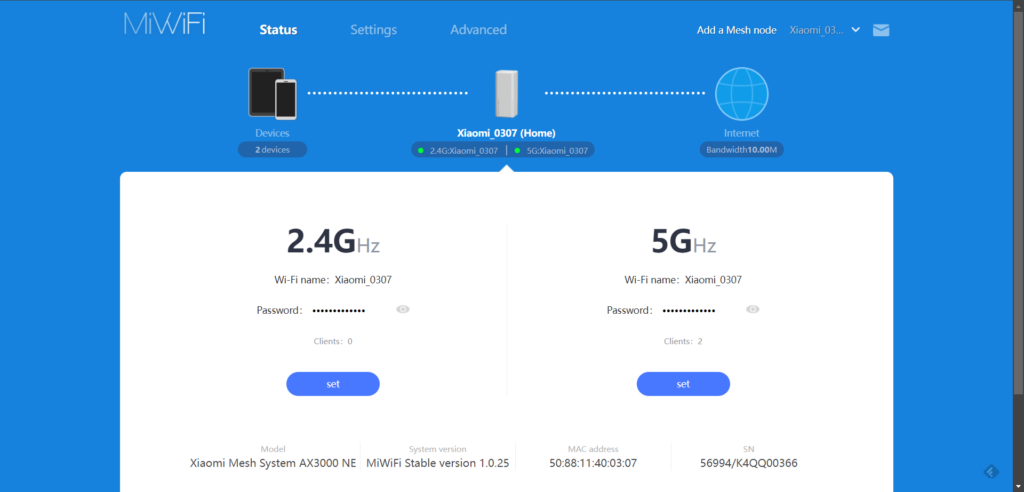Screen dimensions: 1024x492
Task: Click the 2.4G password field
Action: [x=339, y=310]
